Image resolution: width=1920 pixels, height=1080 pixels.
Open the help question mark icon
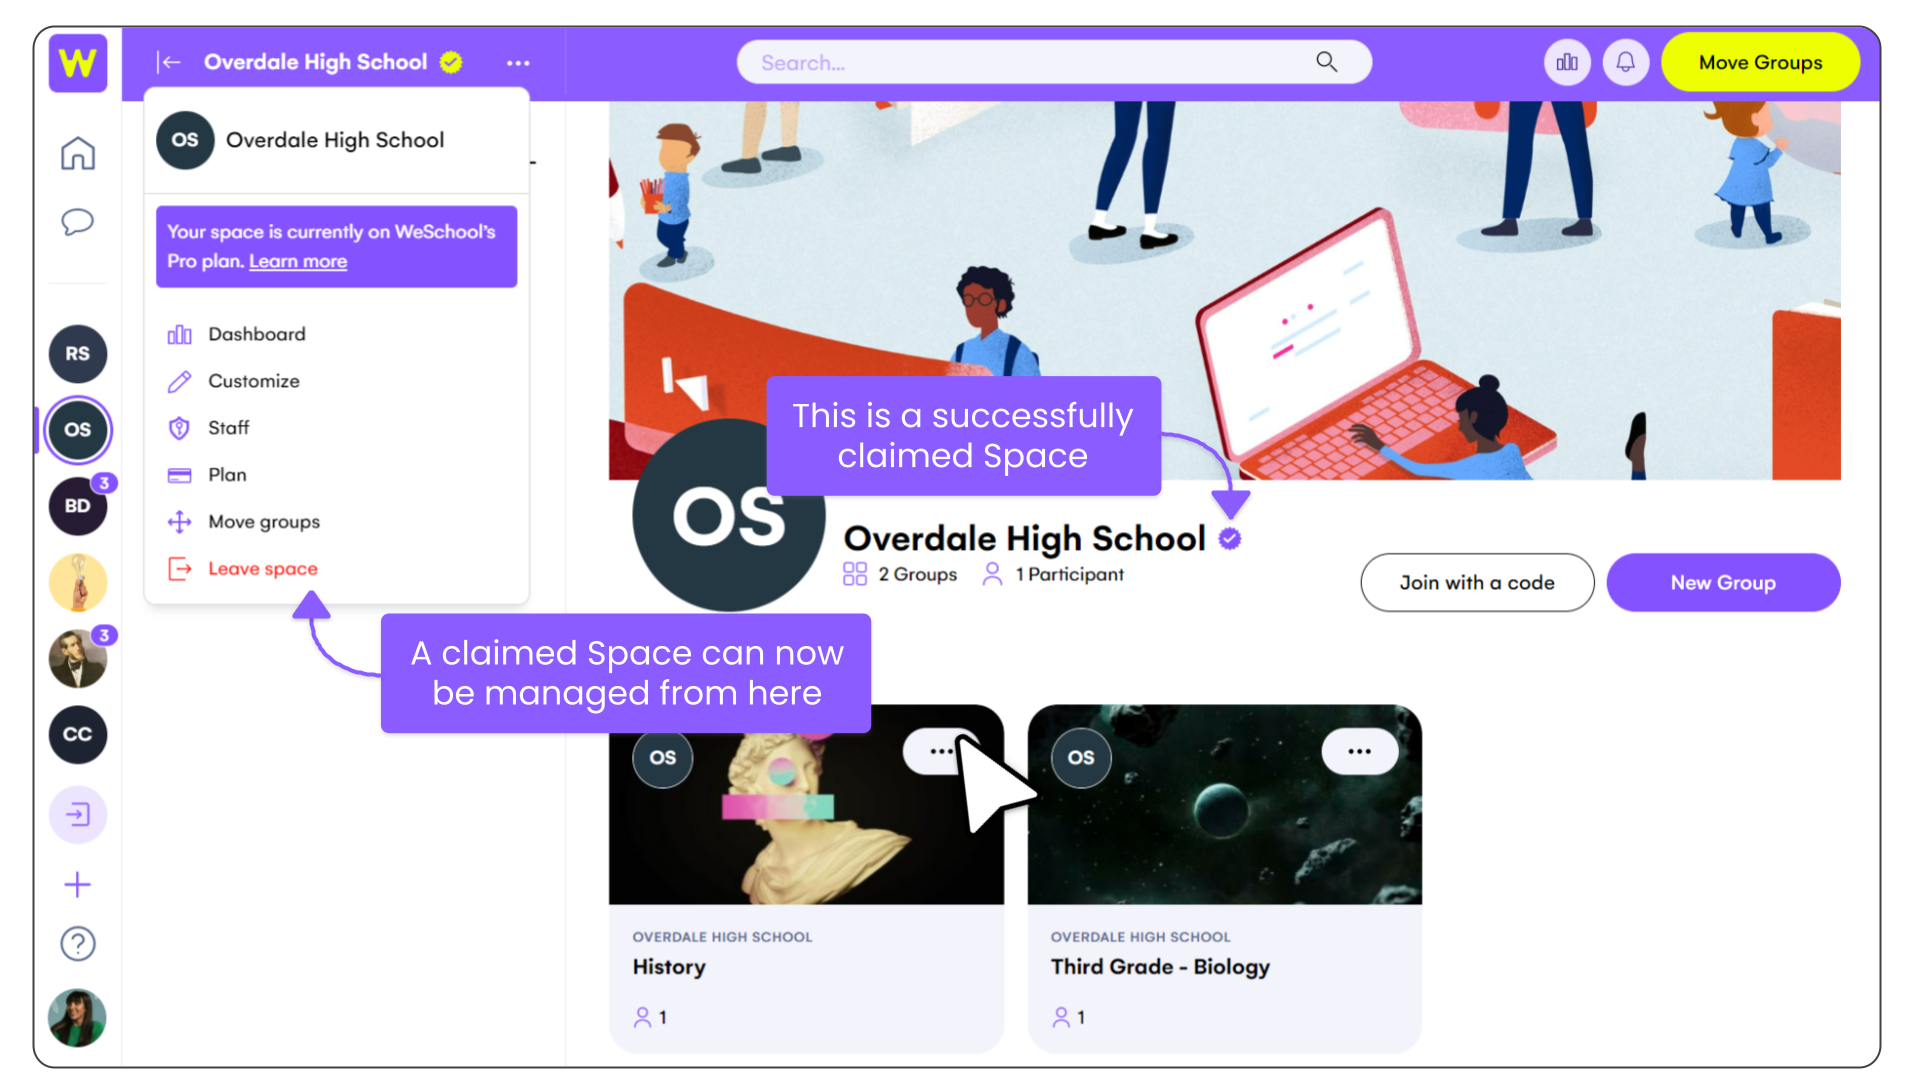point(78,943)
